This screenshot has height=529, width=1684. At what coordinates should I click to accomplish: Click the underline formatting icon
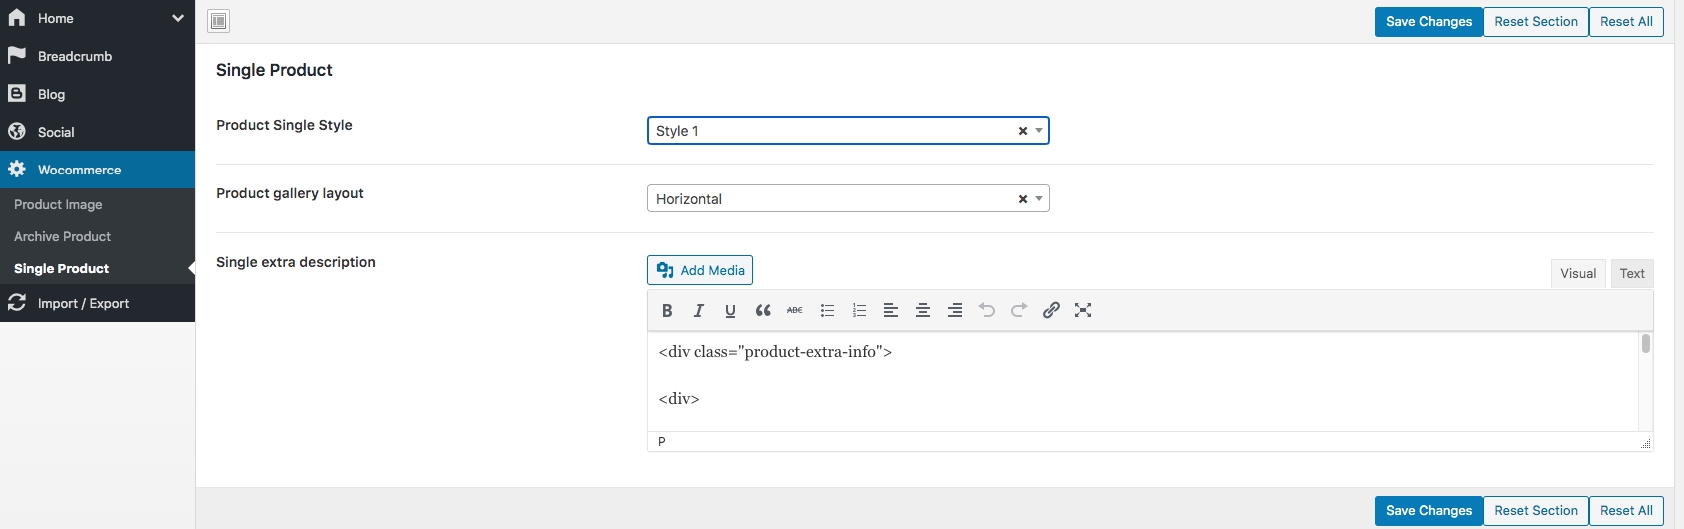(731, 311)
